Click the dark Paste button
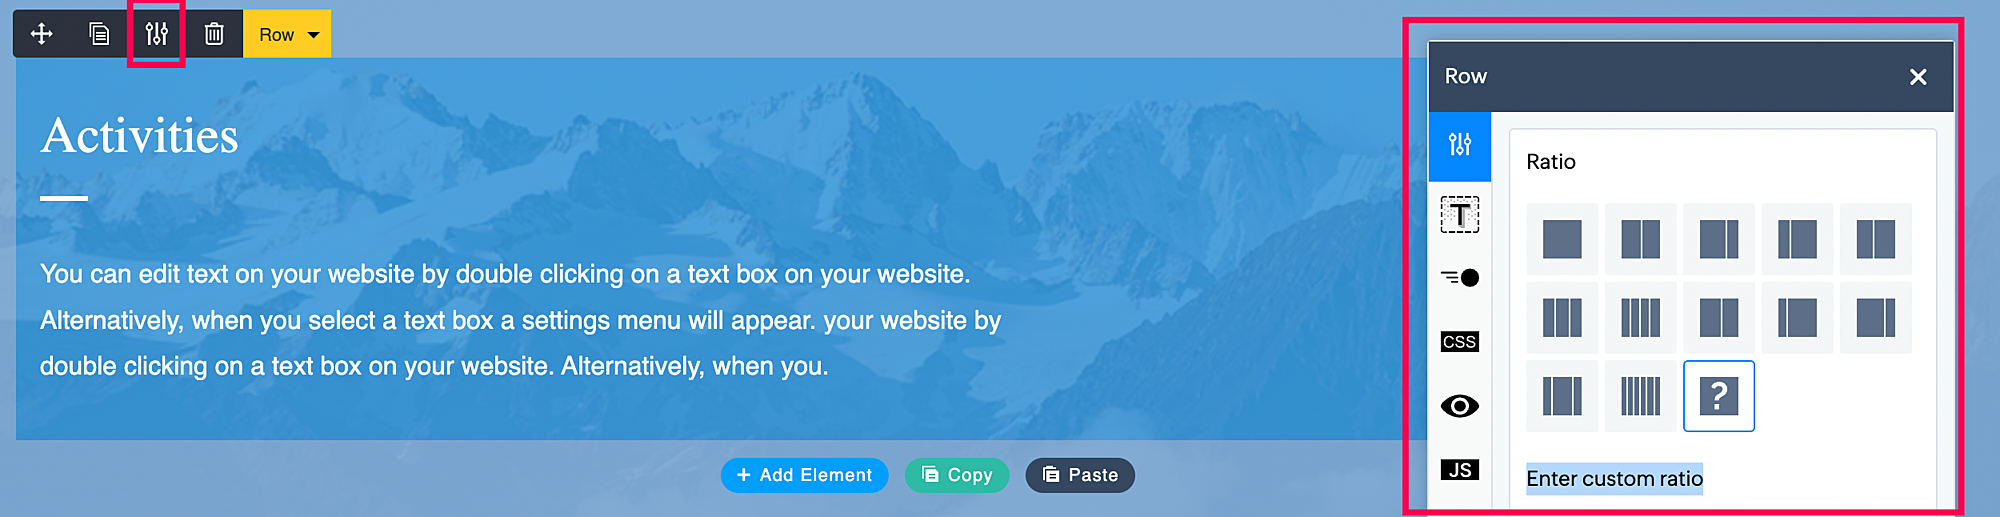The width and height of the screenshot is (2000, 517). click(x=1080, y=475)
